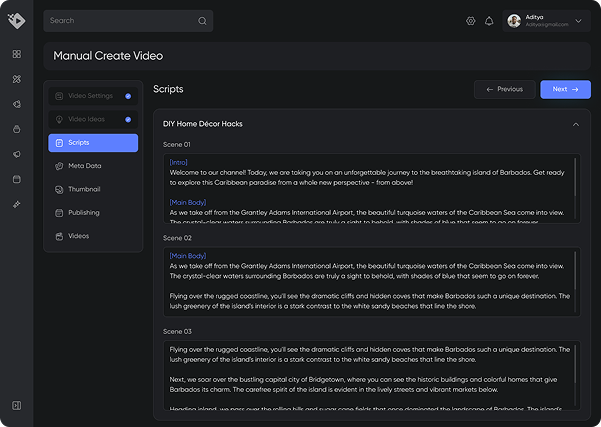Image resolution: width=601 pixels, height=427 pixels.
Task: Collapse the DIY Home Décor Hacks section
Action: tap(575, 124)
